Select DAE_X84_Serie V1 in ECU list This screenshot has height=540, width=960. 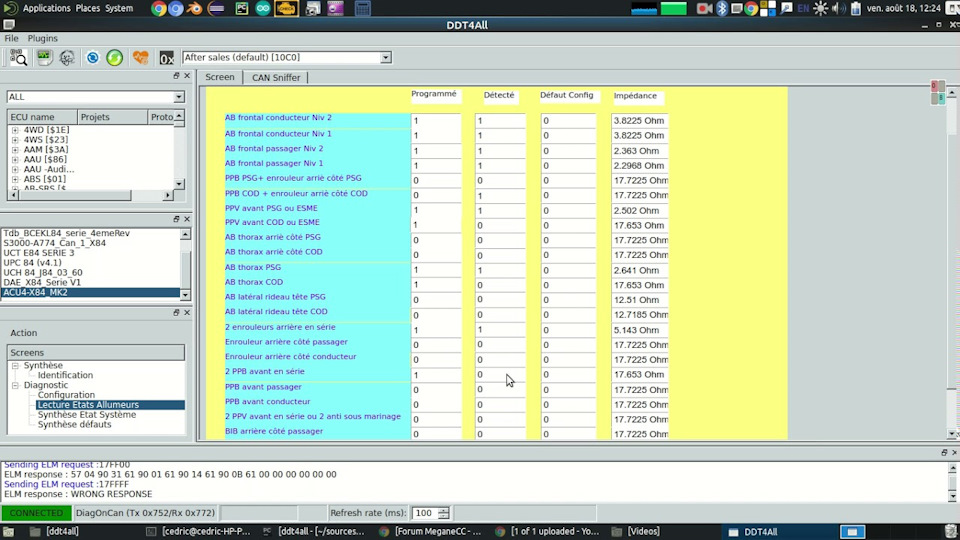42,282
